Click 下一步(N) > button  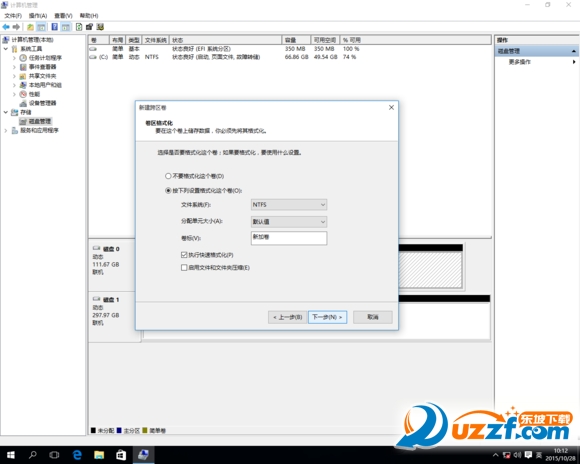click(x=327, y=317)
